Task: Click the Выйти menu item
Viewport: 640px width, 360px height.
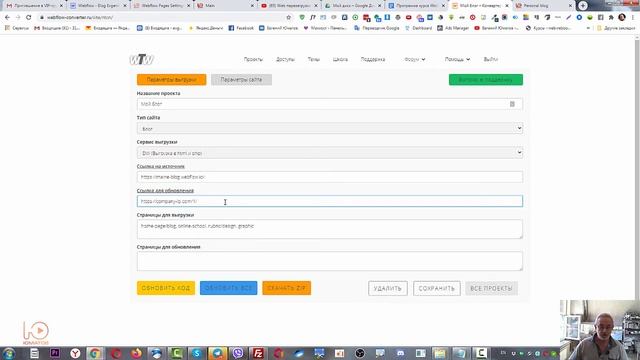Action: coord(491,59)
